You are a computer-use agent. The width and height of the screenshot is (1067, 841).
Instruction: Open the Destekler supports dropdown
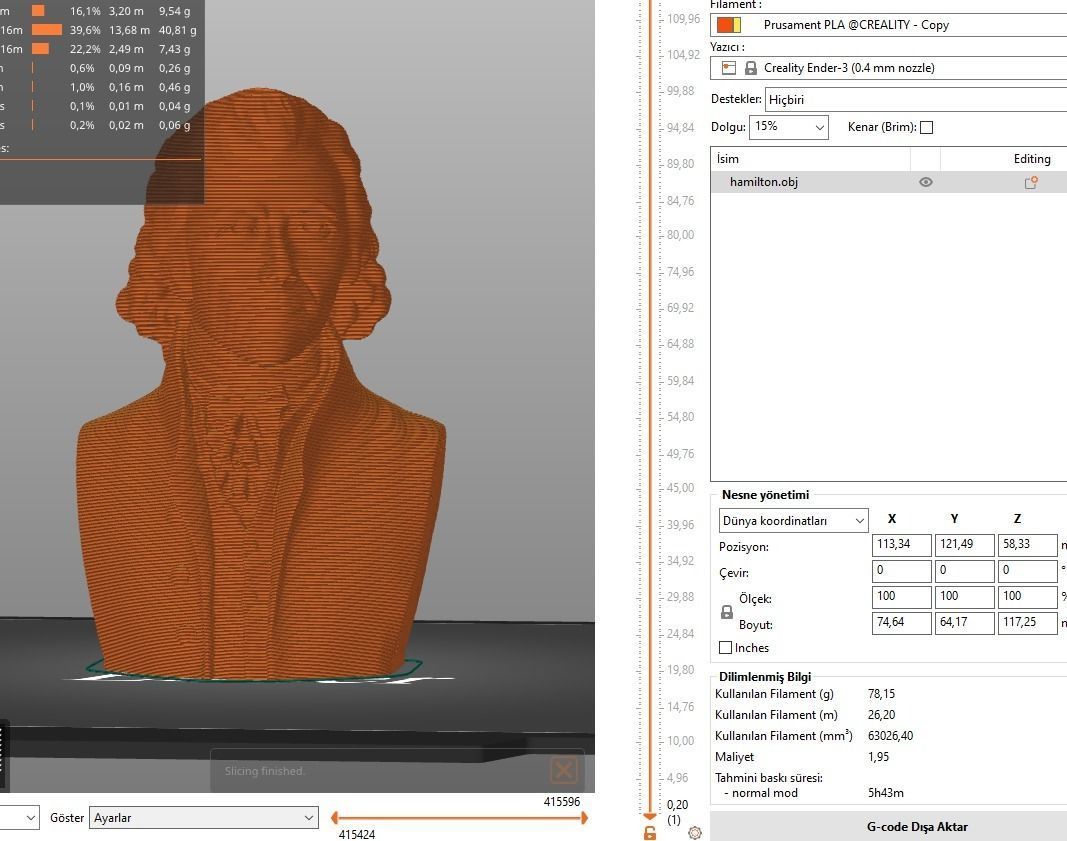click(x=916, y=99)
